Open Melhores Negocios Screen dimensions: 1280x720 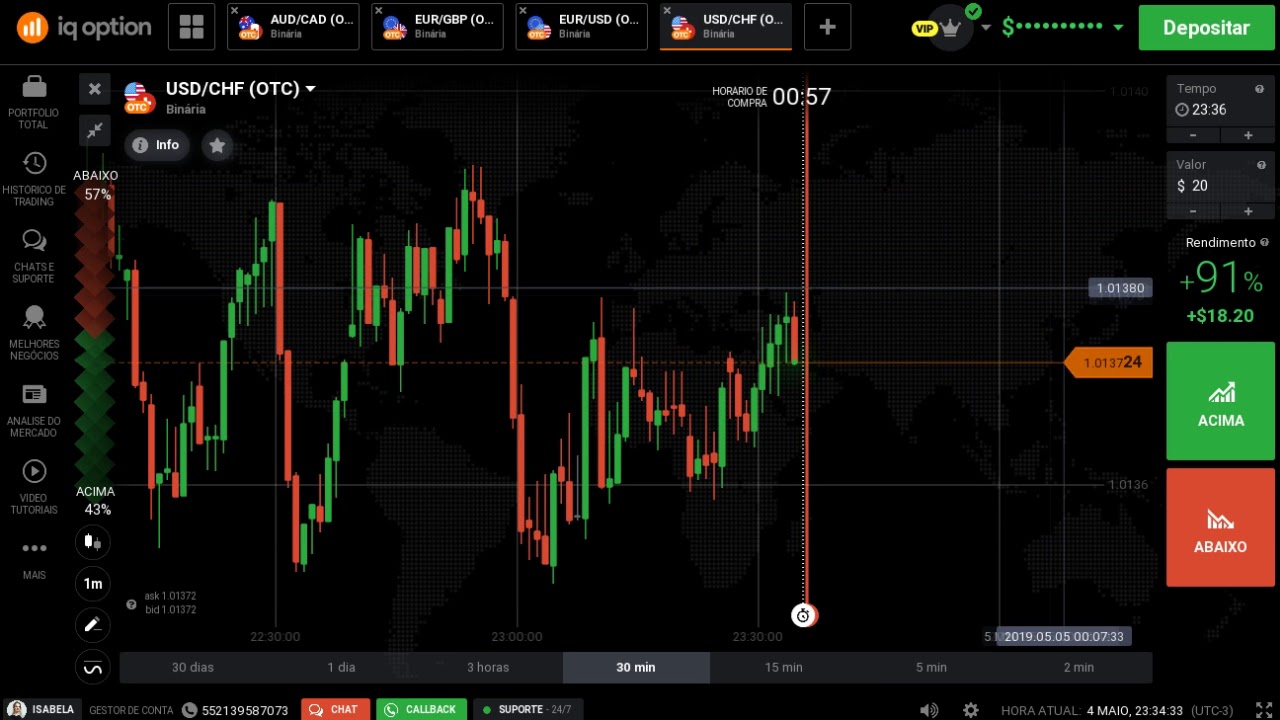point(34,334)
